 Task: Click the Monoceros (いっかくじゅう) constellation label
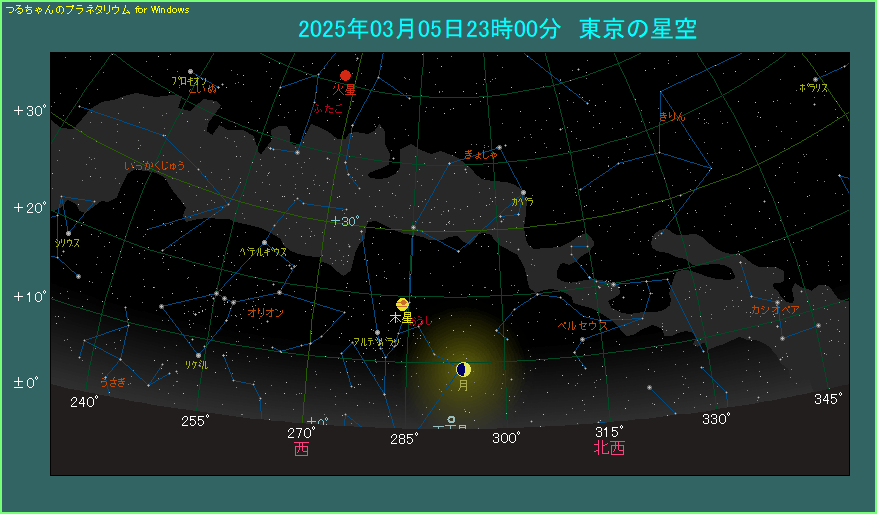(x=155, y=165)
